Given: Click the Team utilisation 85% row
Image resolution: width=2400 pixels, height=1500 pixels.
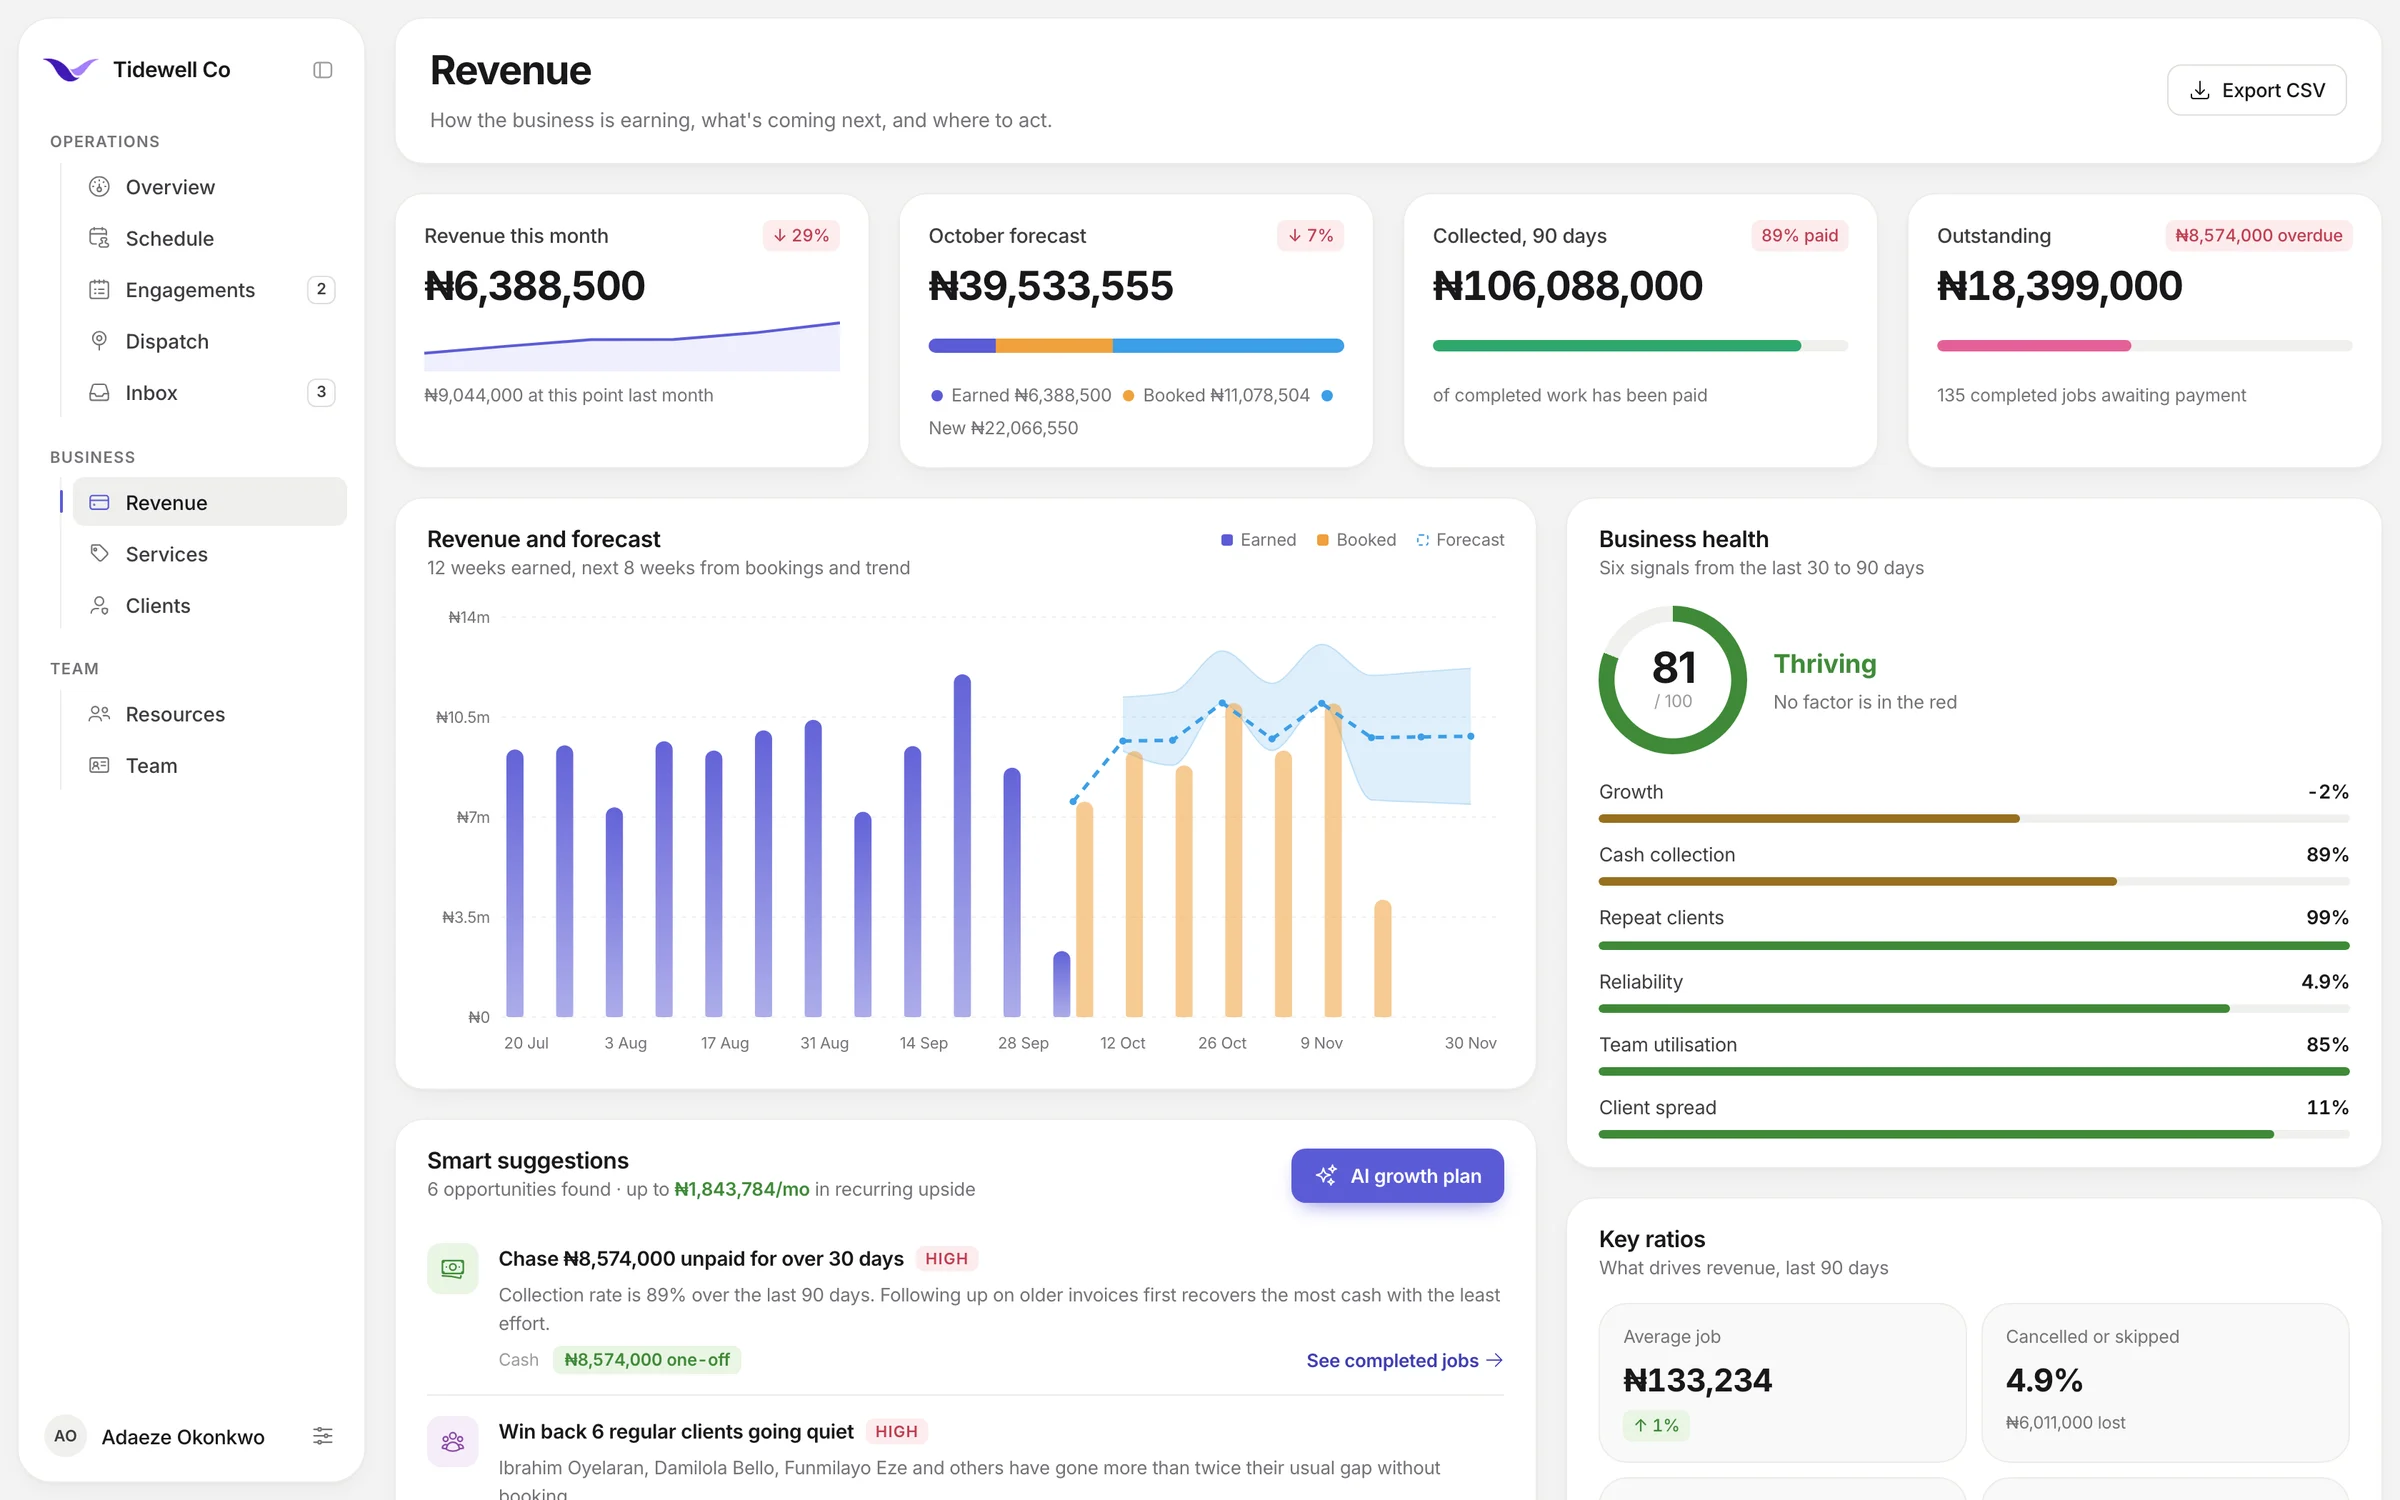Looking at the screenshot, I should 1974,1054.
